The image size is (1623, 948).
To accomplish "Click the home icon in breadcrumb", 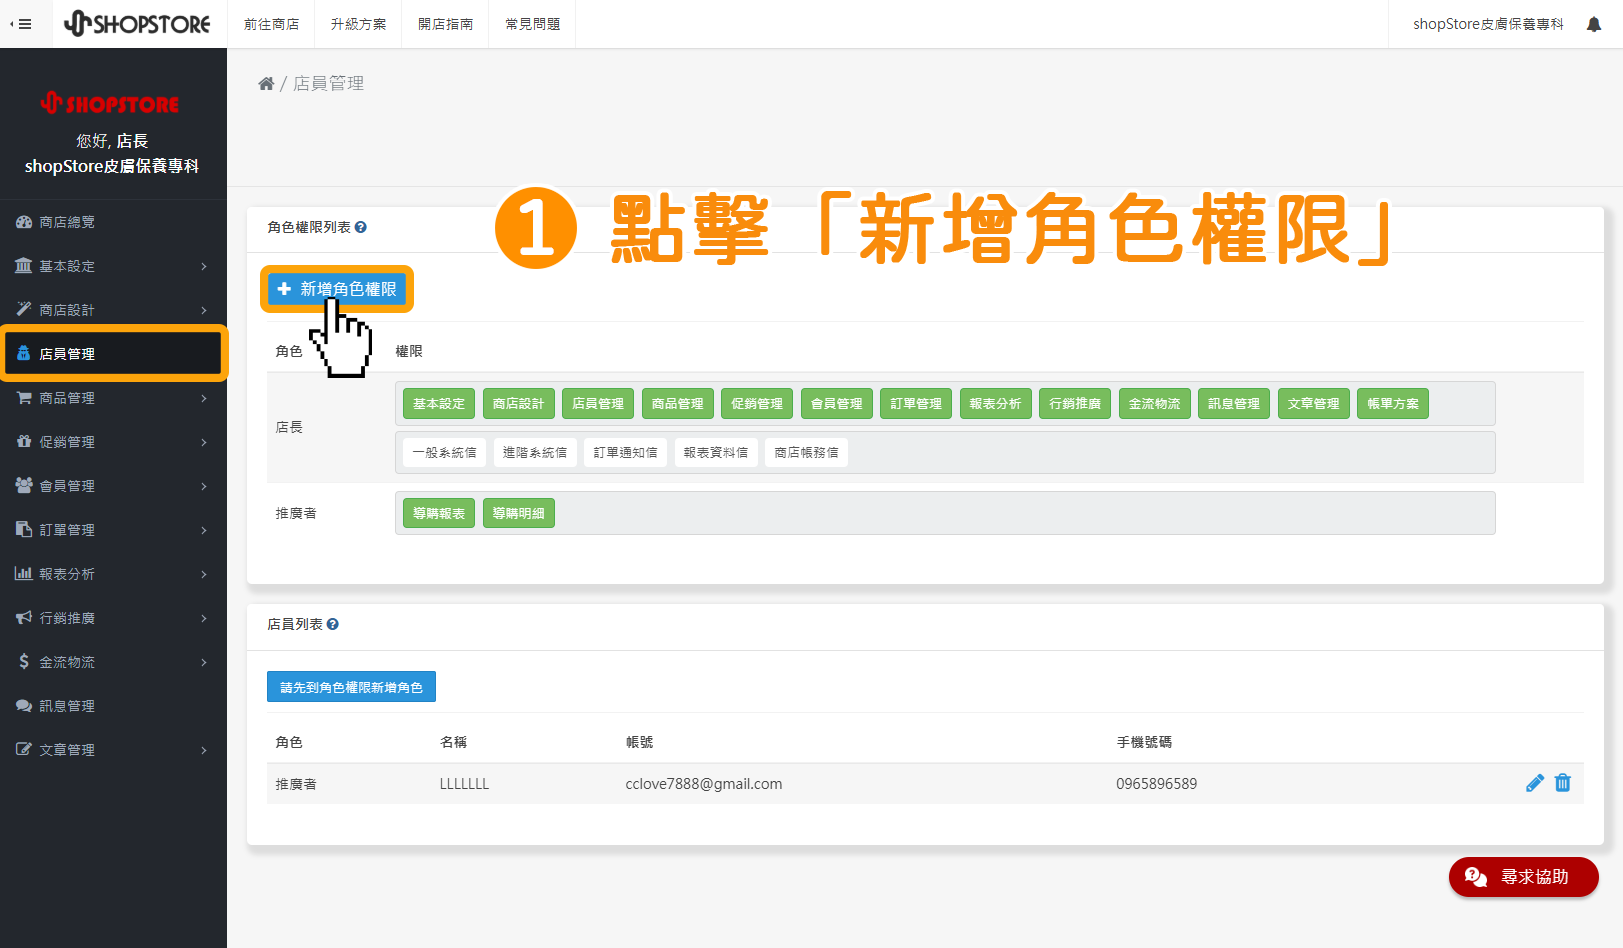I will click(x=266, y=84).
